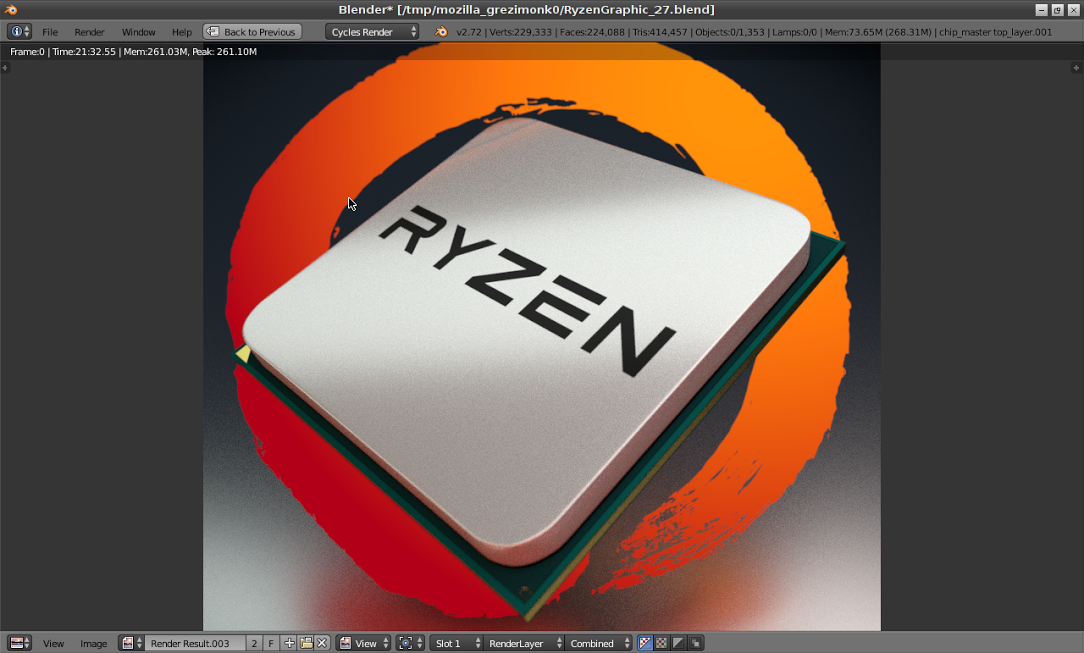Click chip_master top_layer.001 object name
This screenshot has width=1084, height=653.
[x=996, y=32]
